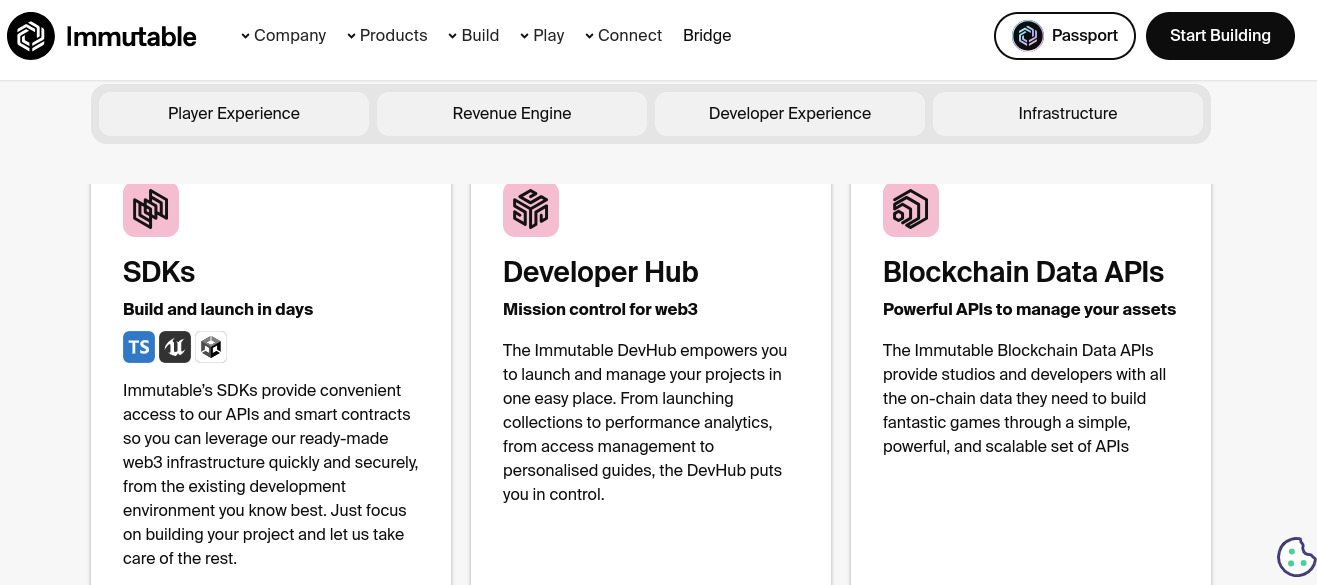Expand the Play dropdown menu

click(542, 36)
